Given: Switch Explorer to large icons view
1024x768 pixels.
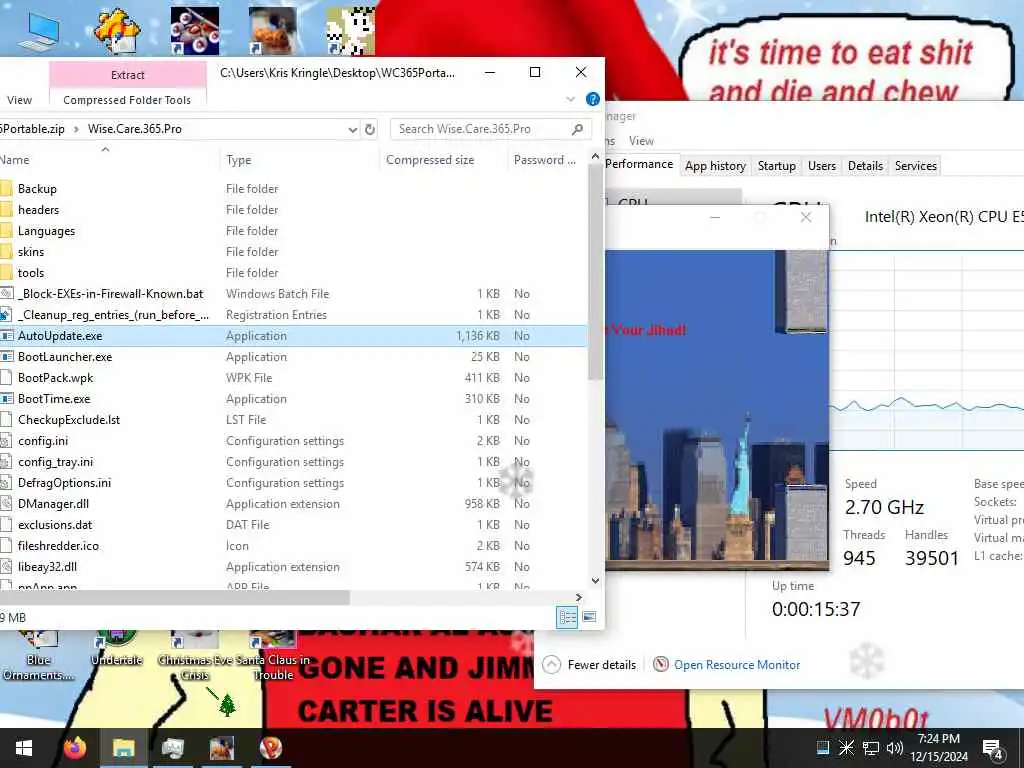Looking at the screenshot, I should [589, 617].
